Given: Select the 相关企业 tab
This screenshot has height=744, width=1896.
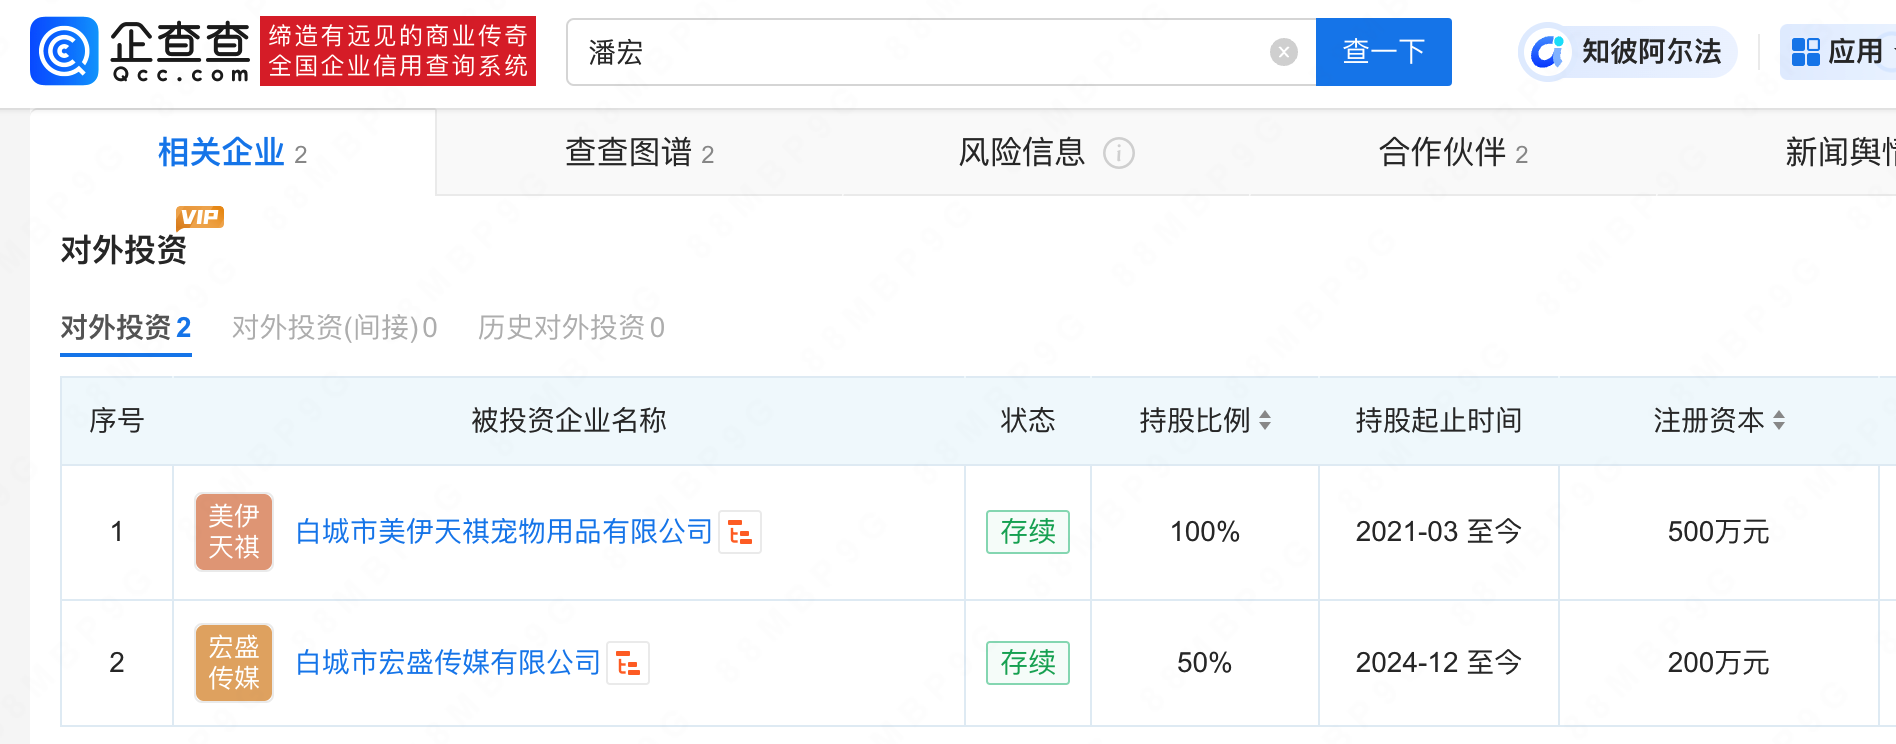Looking at the screenshot, I should (x=232, y=153).
